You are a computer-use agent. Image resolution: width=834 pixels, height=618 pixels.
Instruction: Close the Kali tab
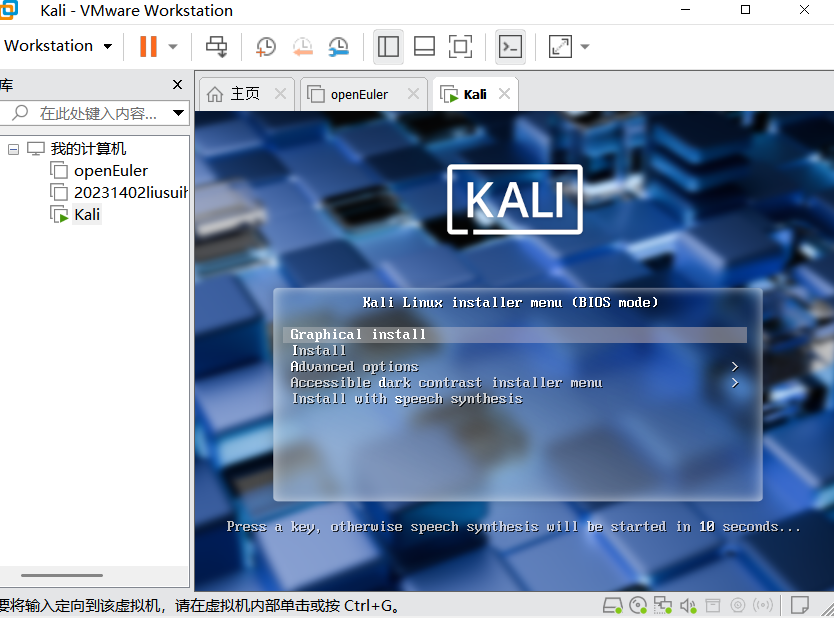[505, 94]
